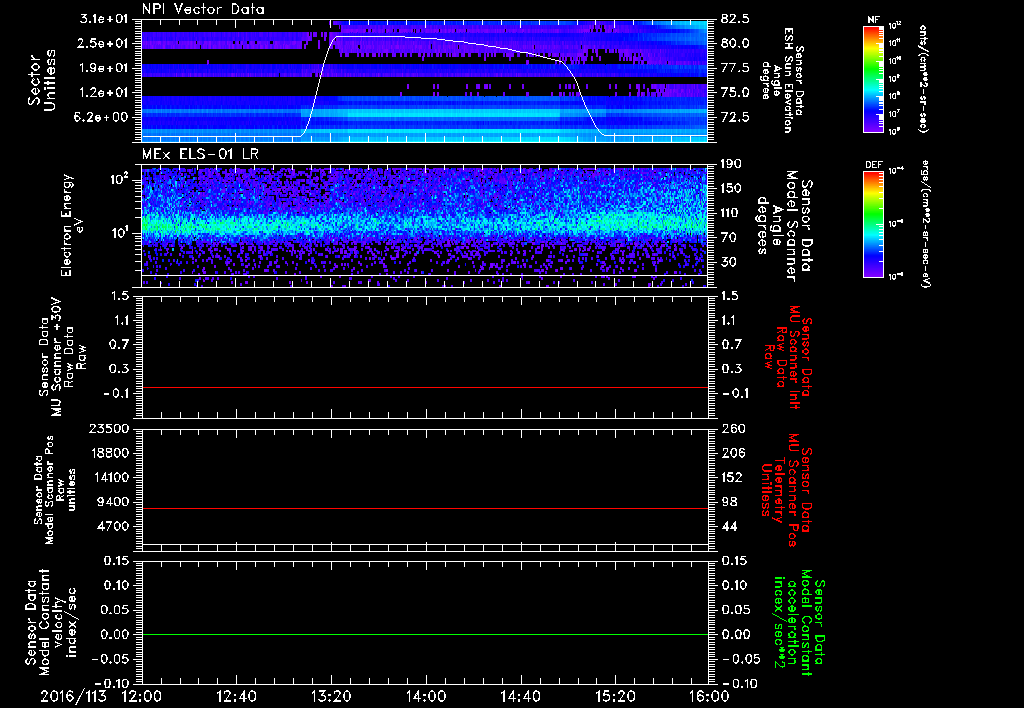1024x708 pixels.
Task: Click the "NF" label above the colorbar
Action: [x=874, y=20]
